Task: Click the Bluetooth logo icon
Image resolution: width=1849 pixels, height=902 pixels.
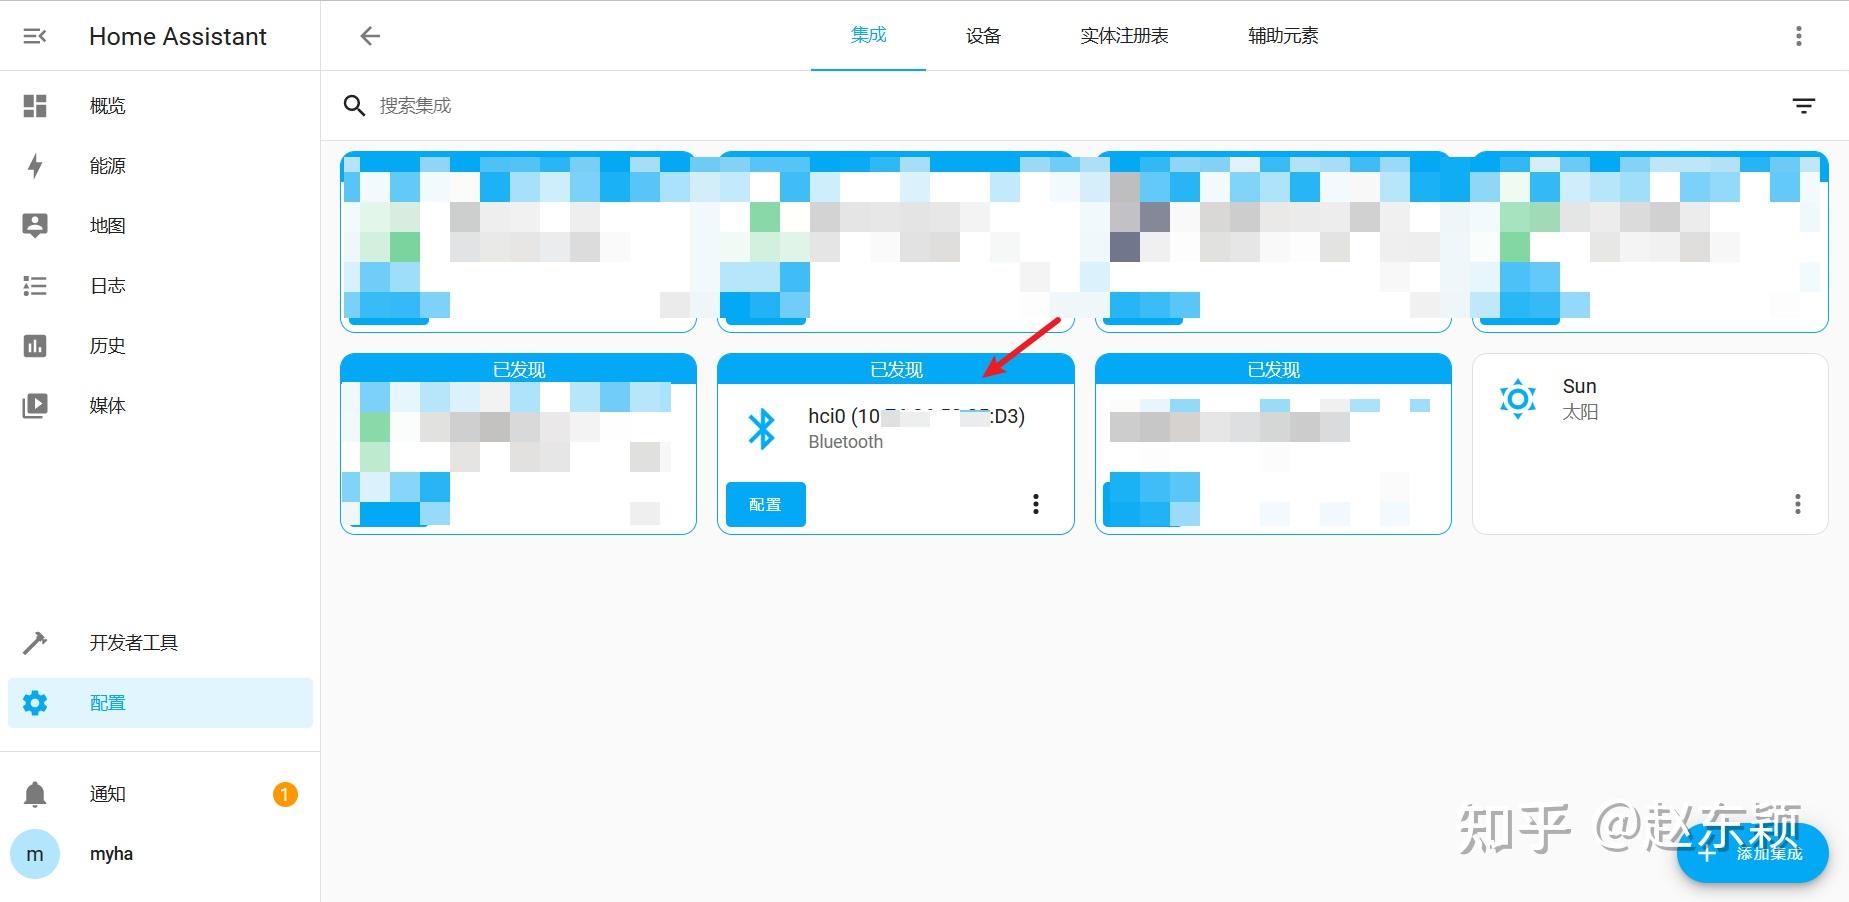Action: (762, 428)
